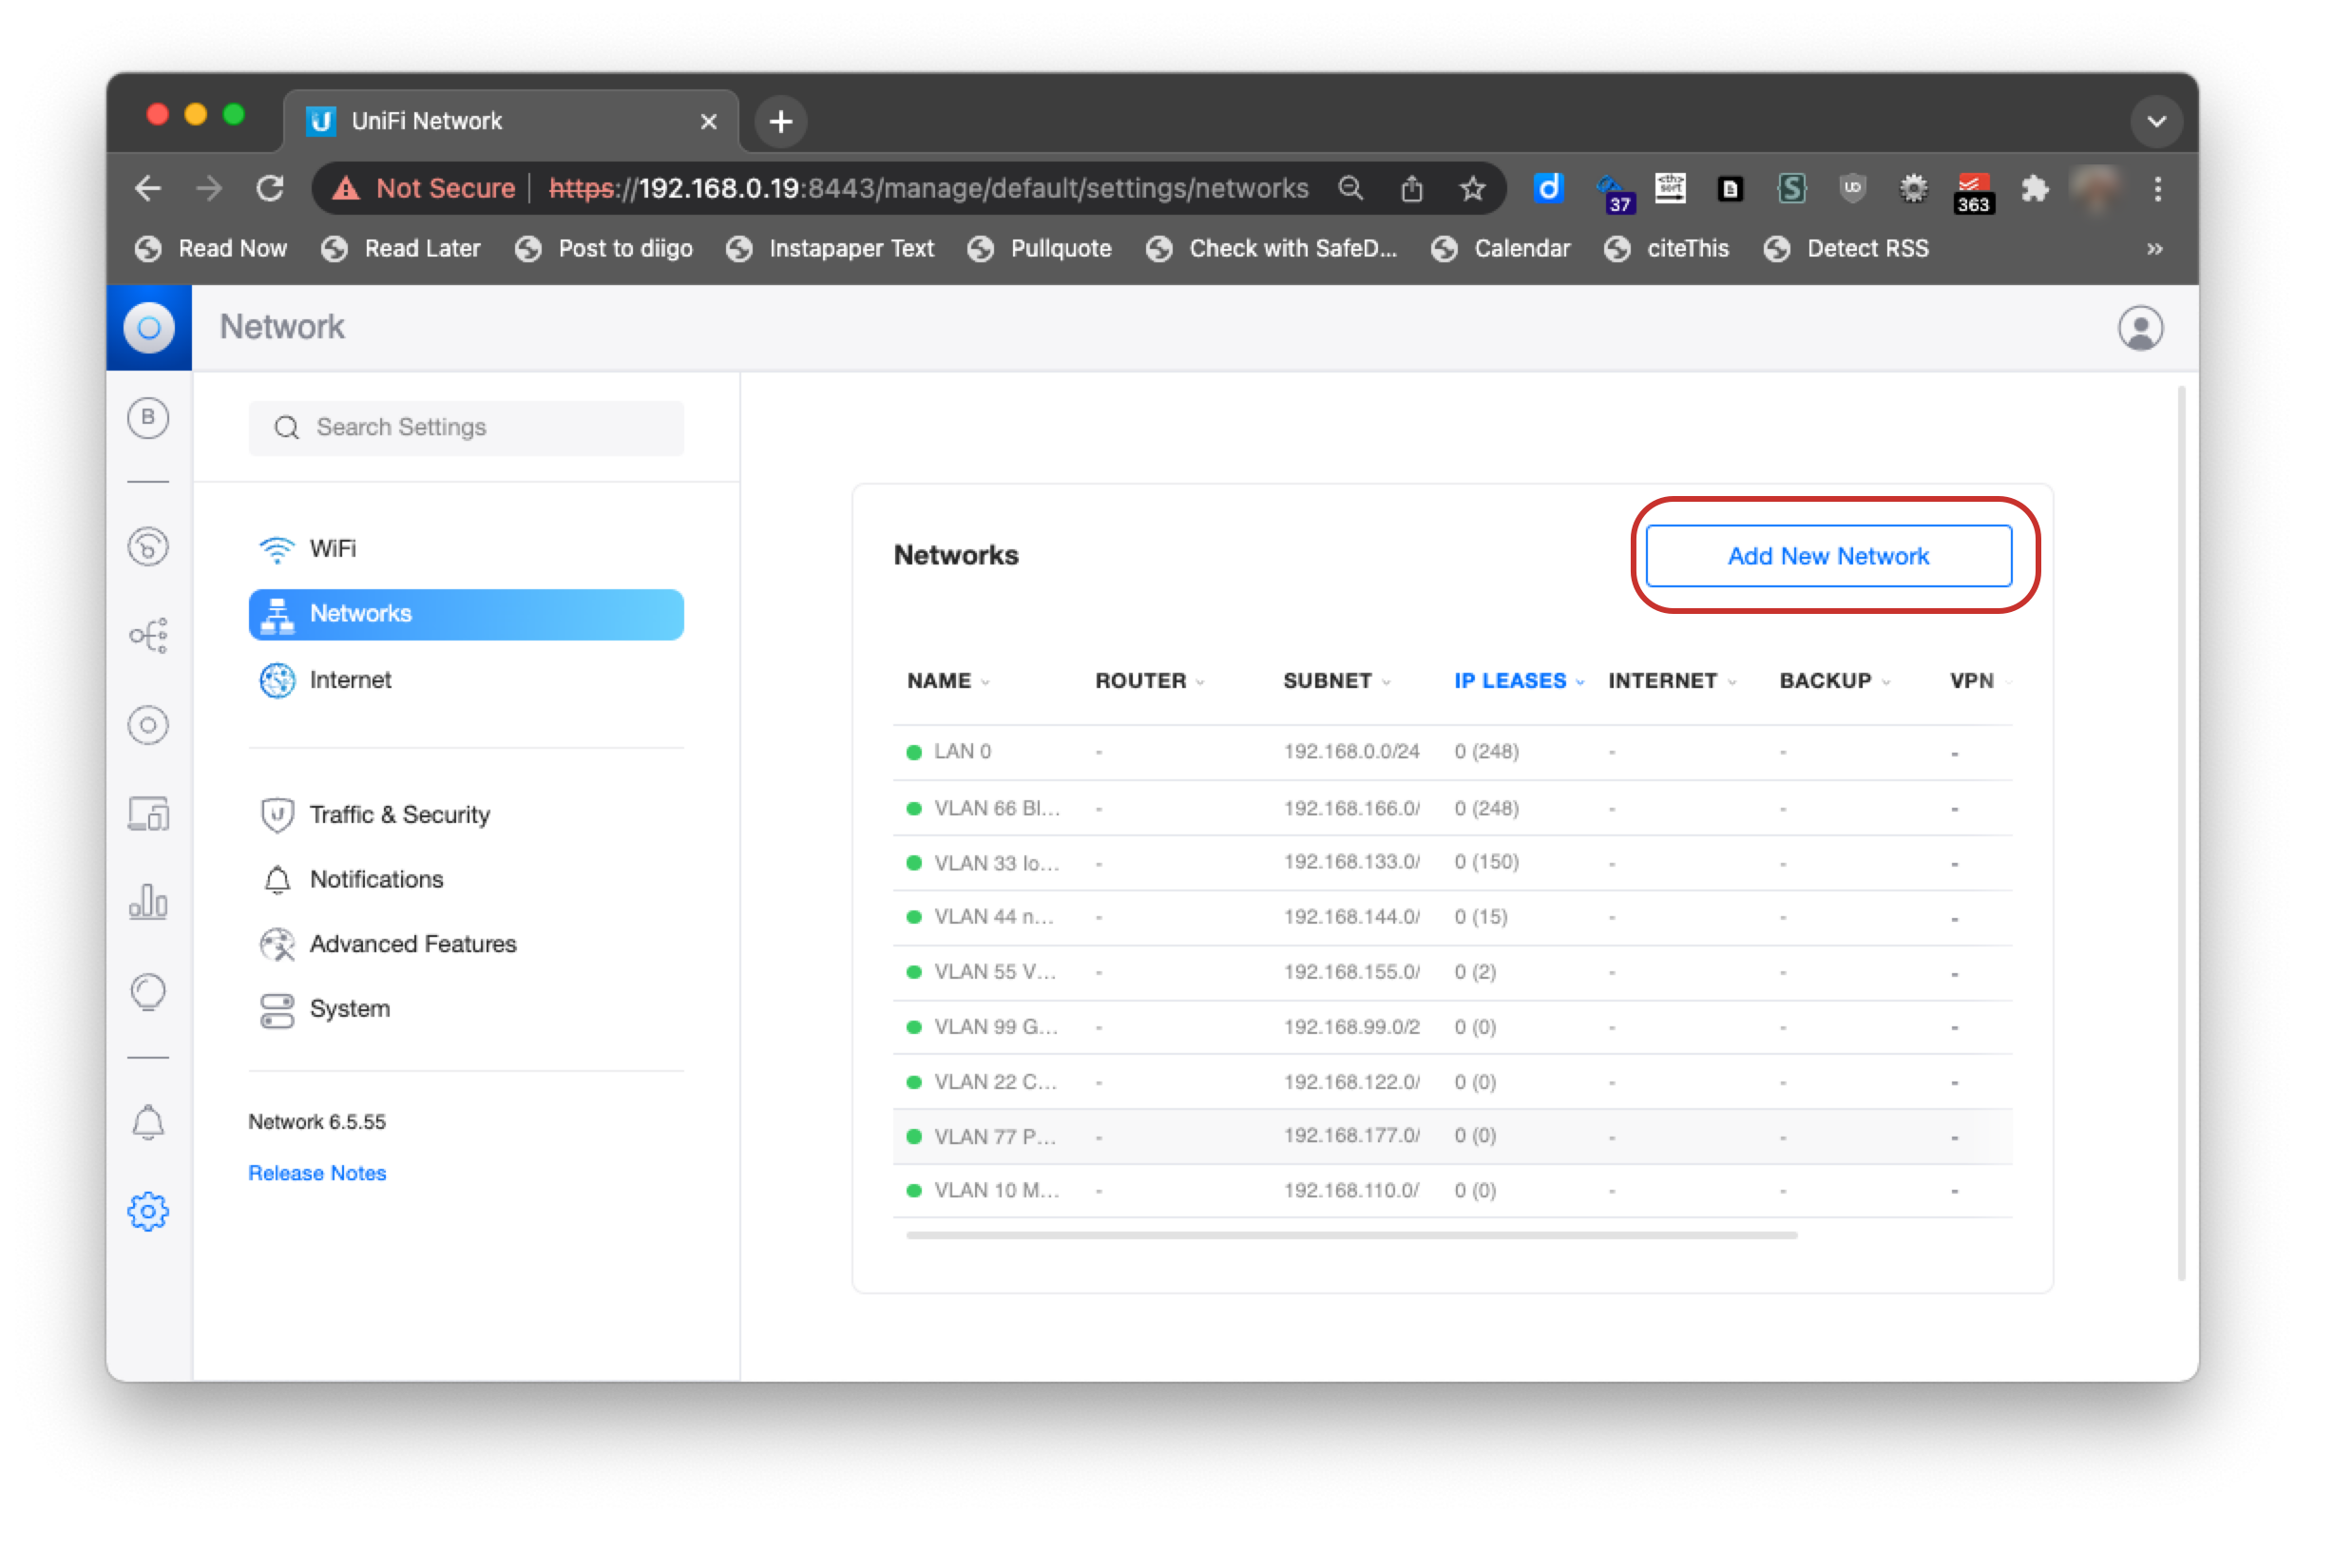This screenshot has width=2334, height=1568.
Task: Open the VLAN 99 network row
Action: (1452, 1028)
